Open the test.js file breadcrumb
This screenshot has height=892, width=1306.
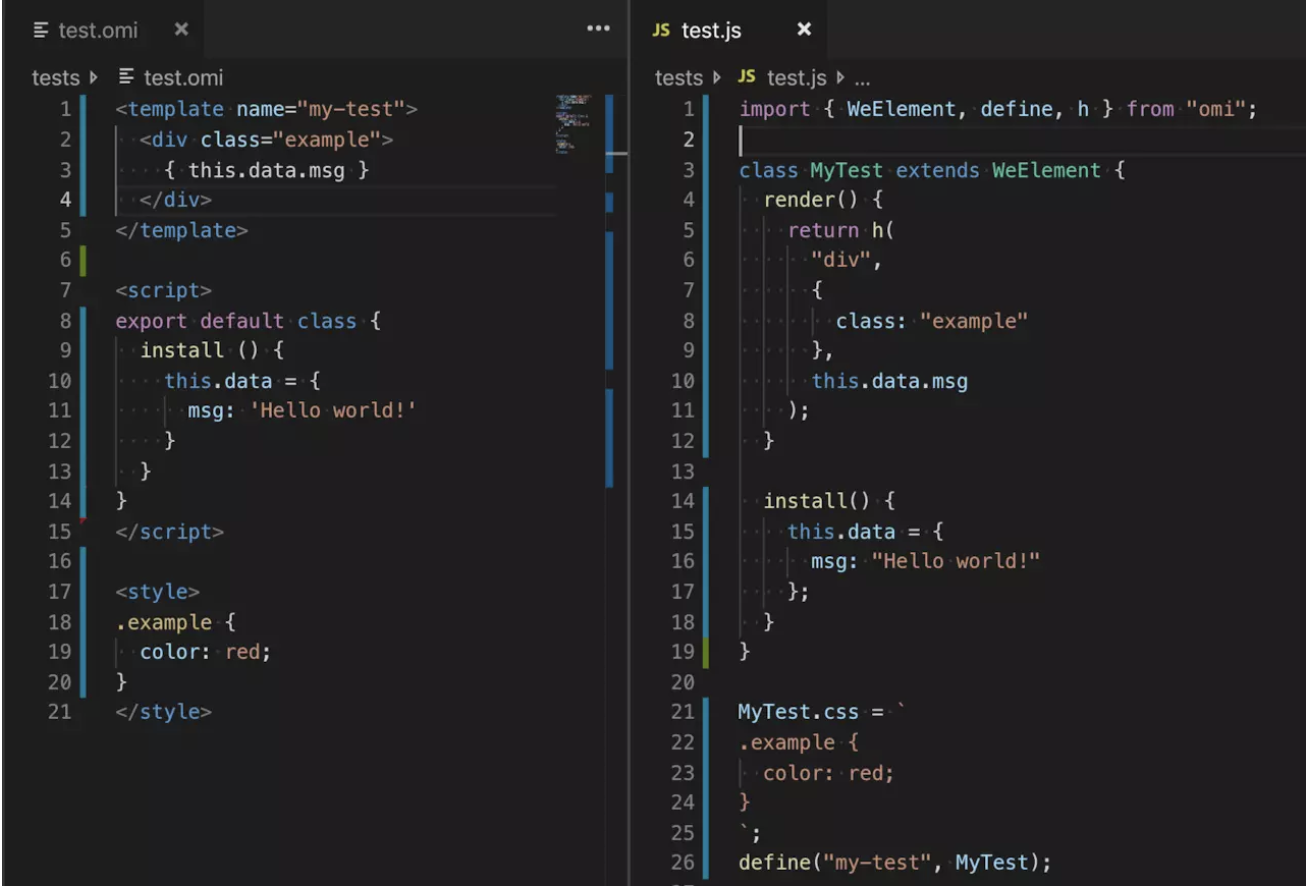(x=797, y=77)
